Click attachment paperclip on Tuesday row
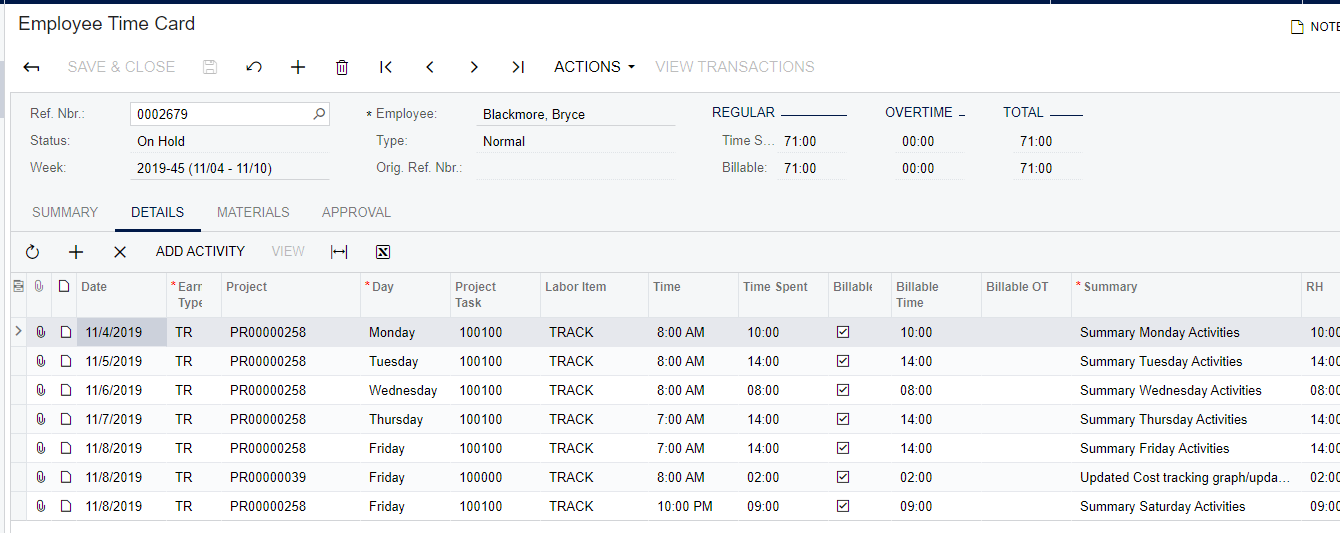 (x=41, y=361)
